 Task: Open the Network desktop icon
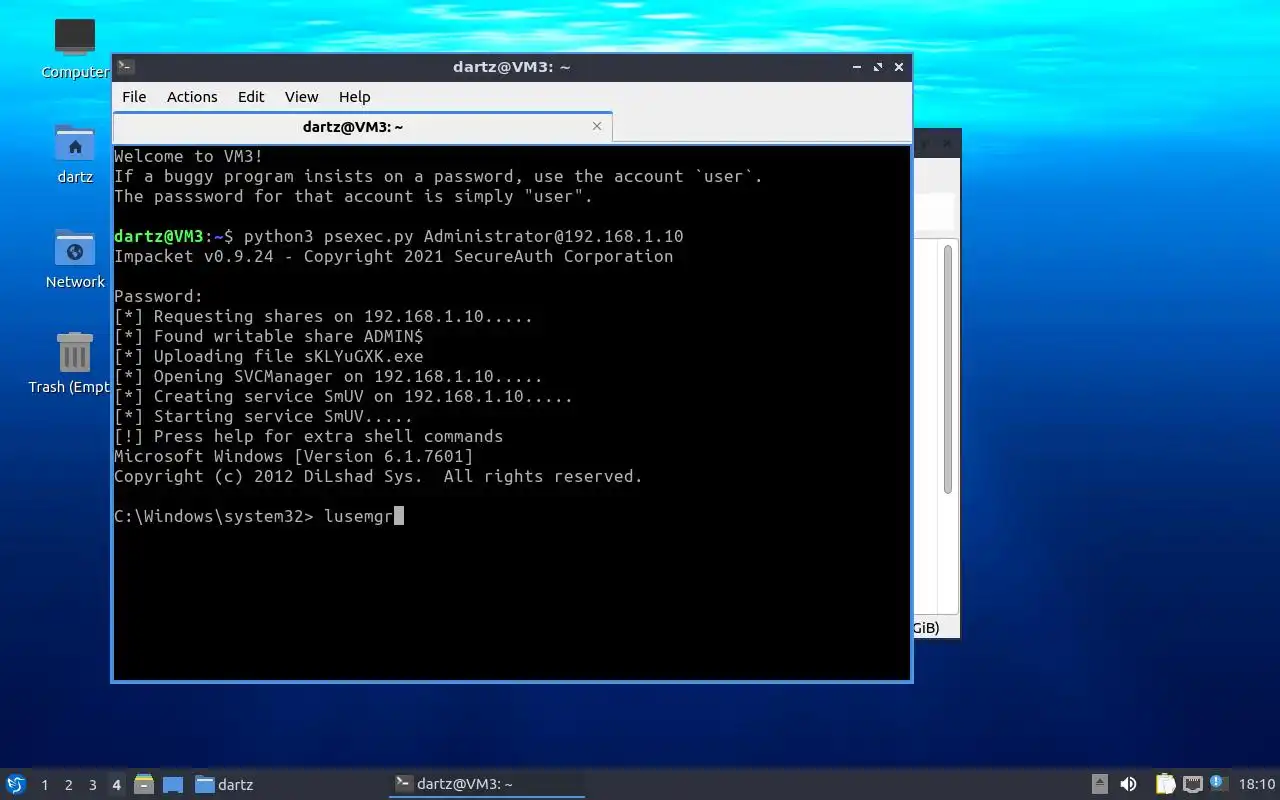point(75,258)
